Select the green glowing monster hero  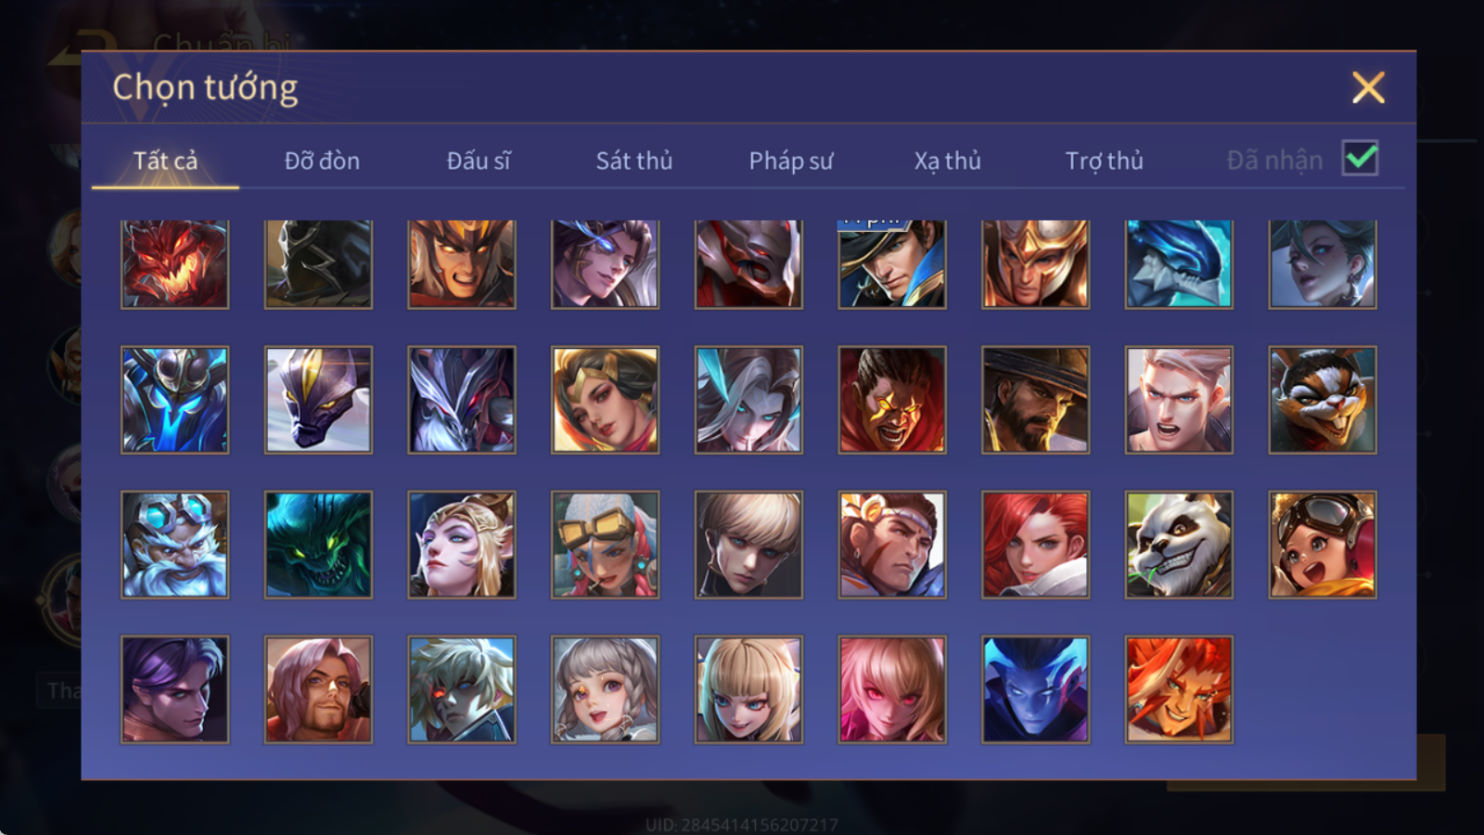tap(318, 545)
